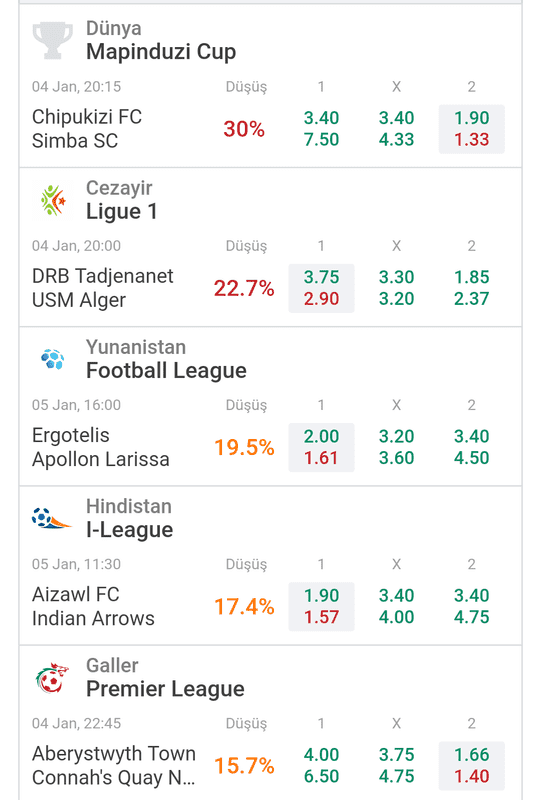Click the Hindistan I-League logo
The height and width of the screenshot is (800, 541).
pyautogui.click(x=51, y=518)
